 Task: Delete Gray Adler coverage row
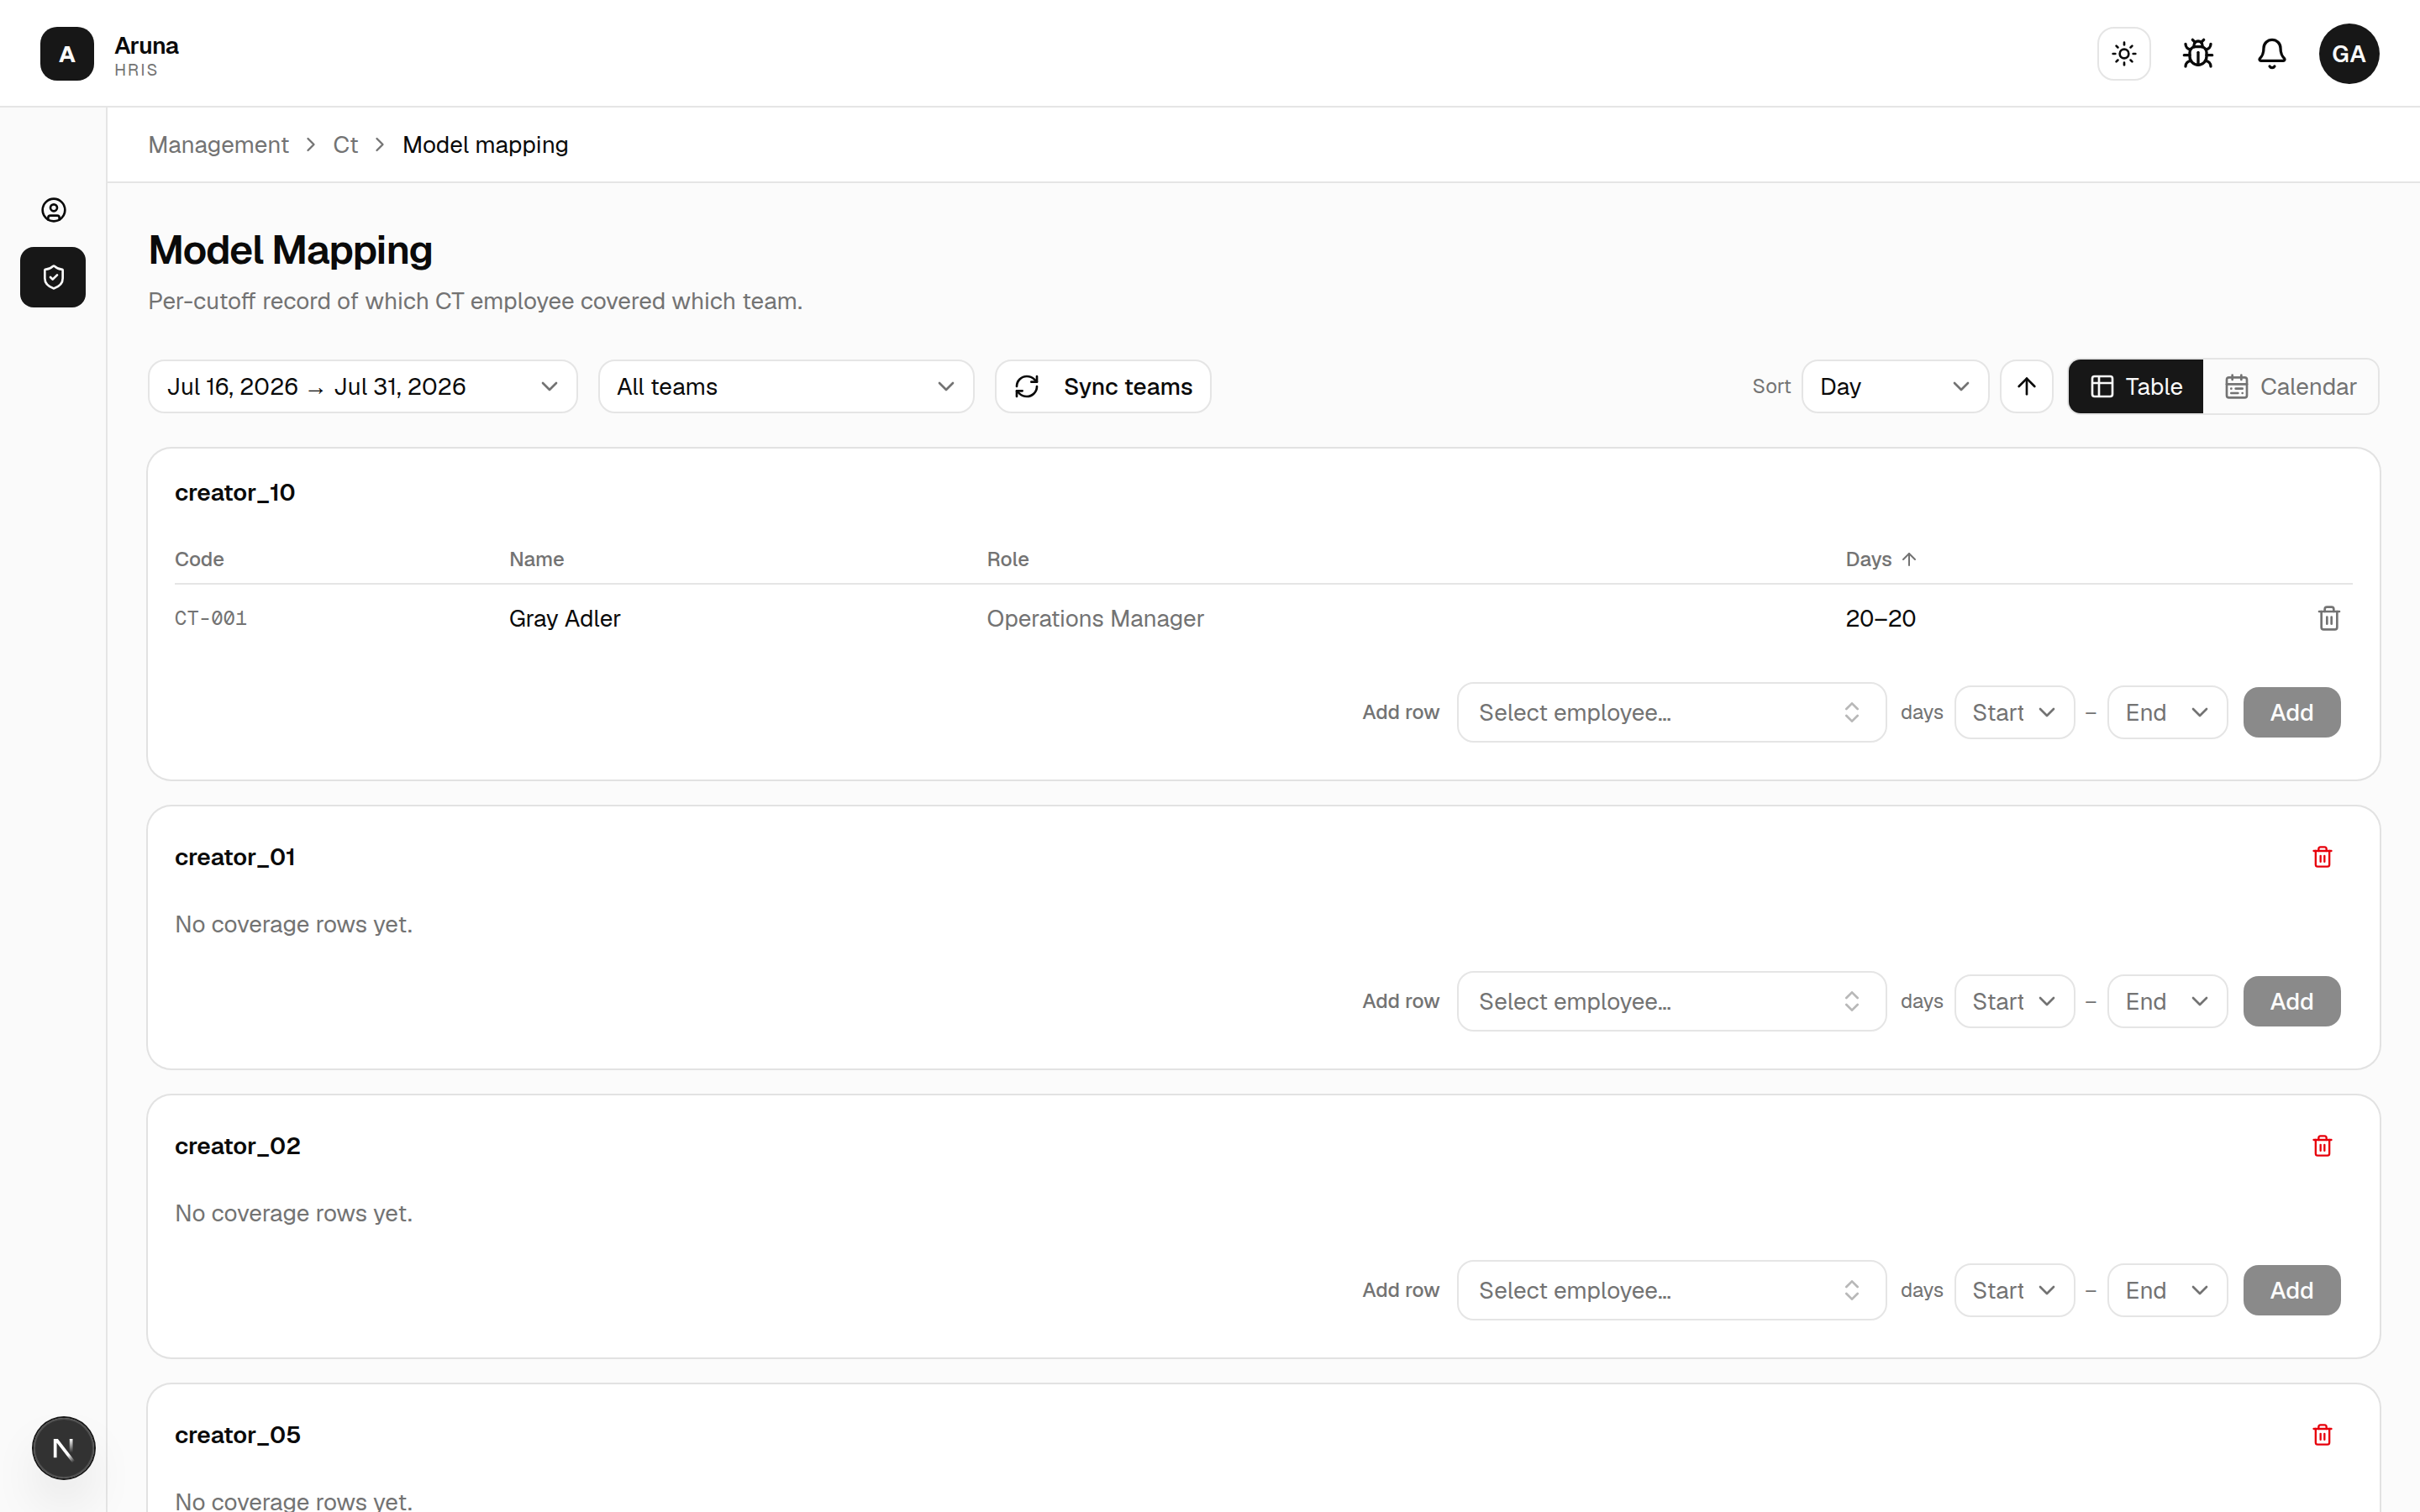(x=2329, y=619)
